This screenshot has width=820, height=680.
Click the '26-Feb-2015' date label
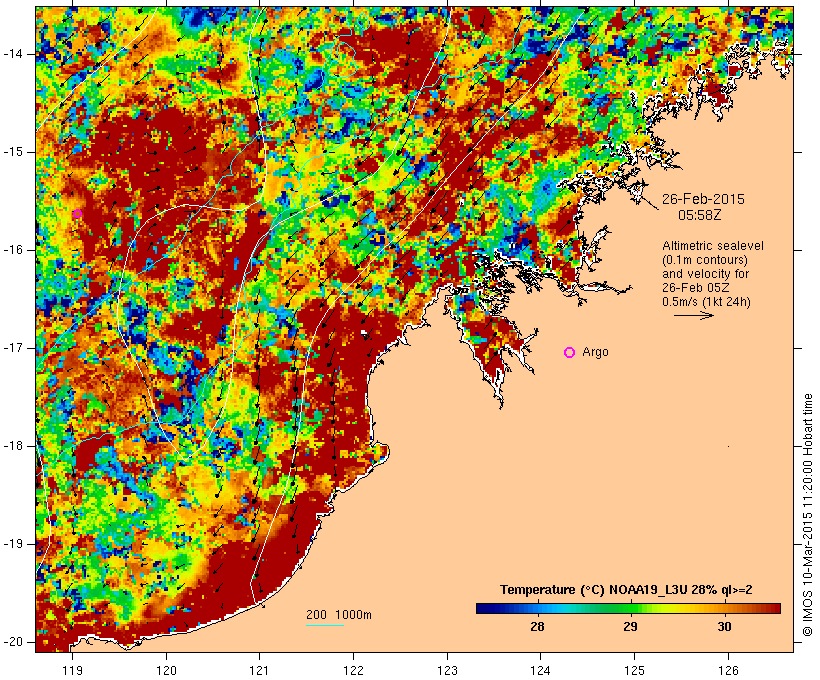pos(703,199)
